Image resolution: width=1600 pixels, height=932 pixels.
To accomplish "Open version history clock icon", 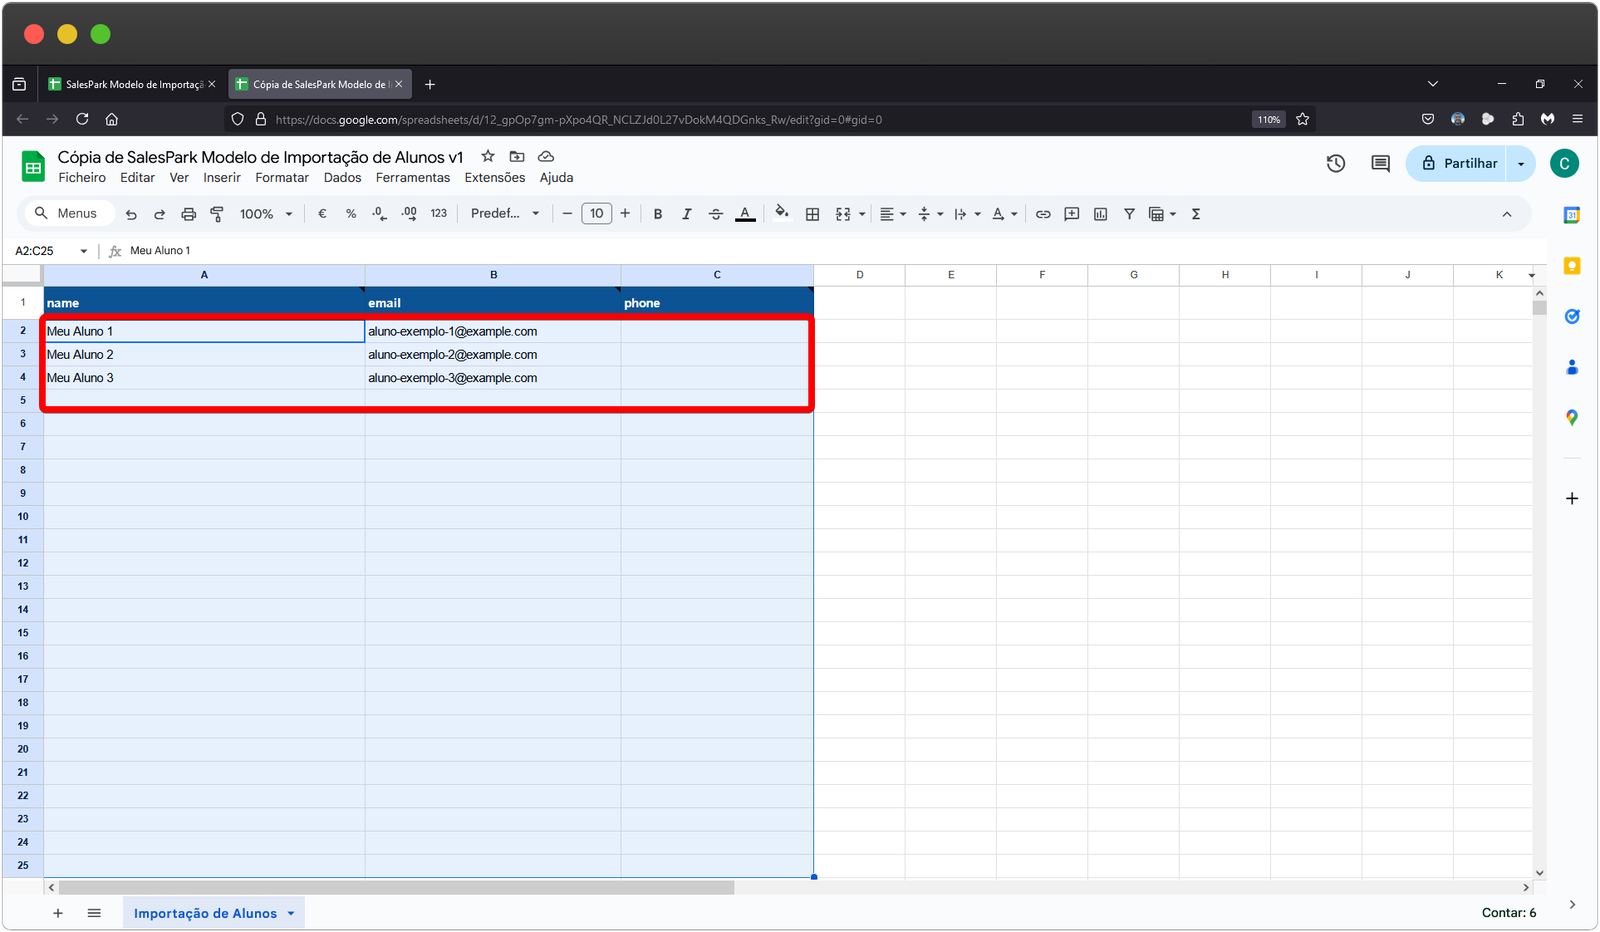I will [1336, 163].
